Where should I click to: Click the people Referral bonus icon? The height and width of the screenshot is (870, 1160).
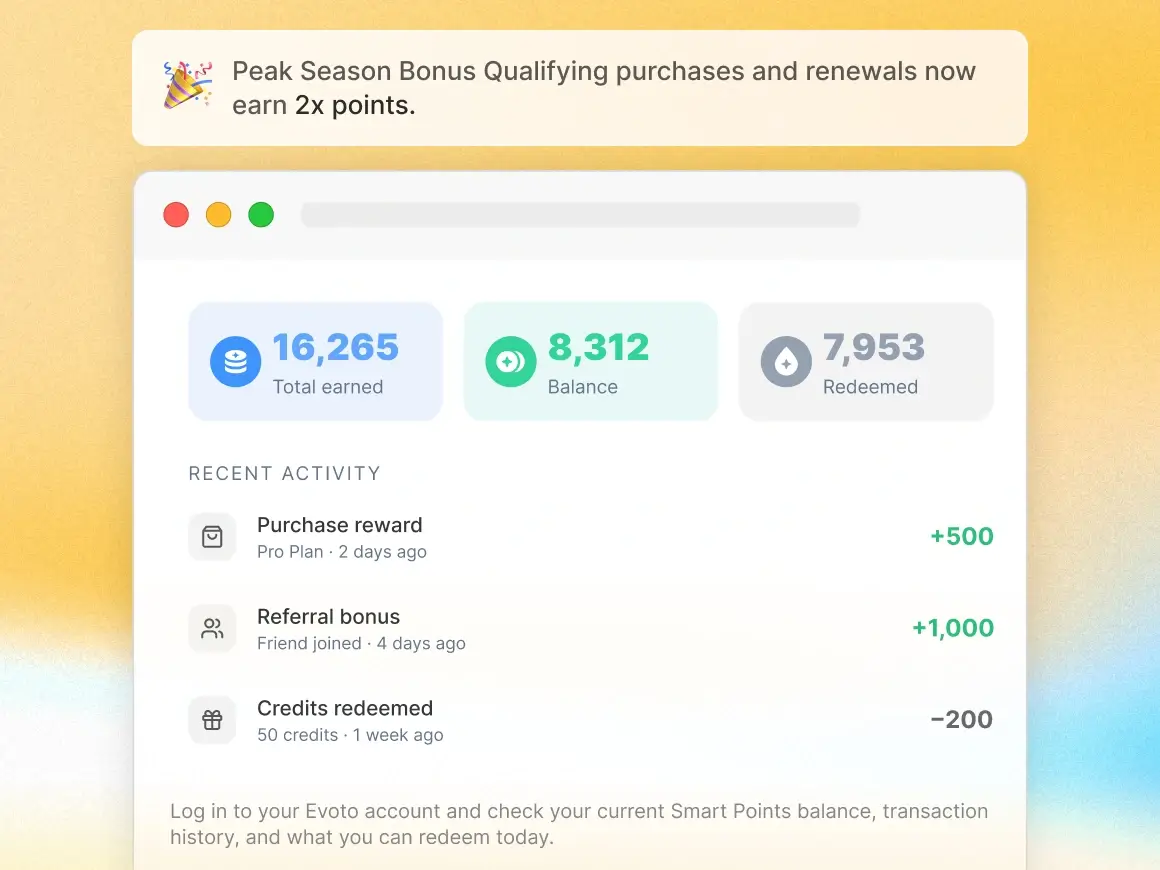pyautogui.click(x=212, y=628)
